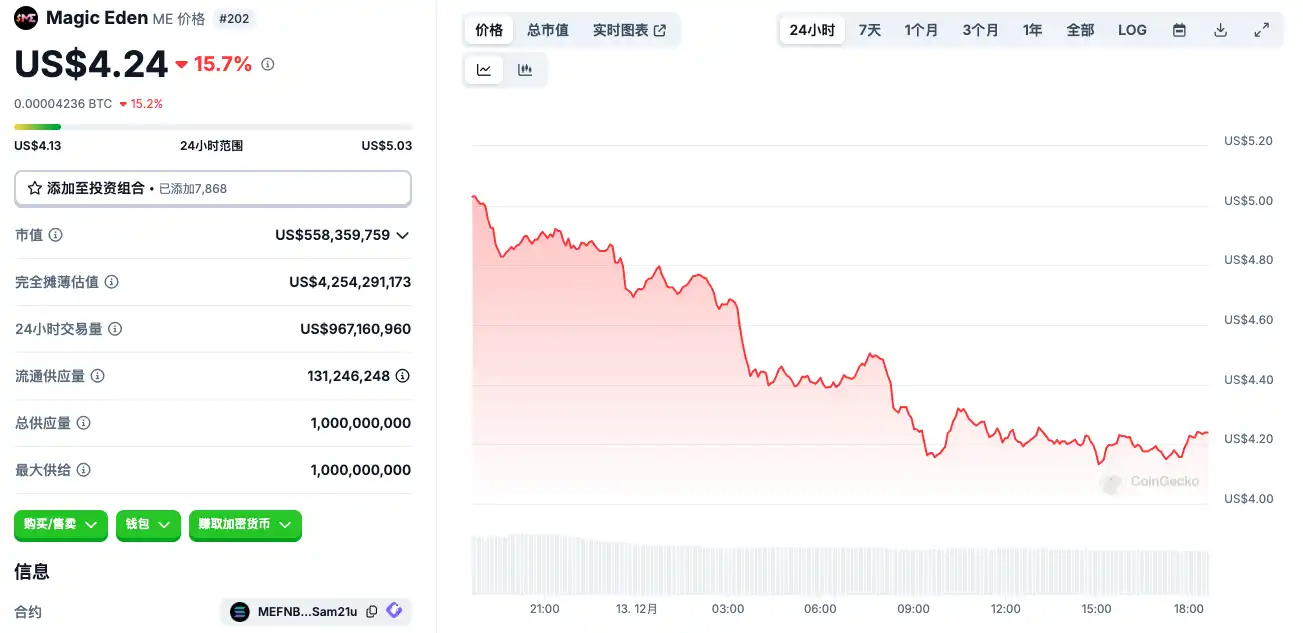The height and width of the screenshot is (633, 1303).
Task: Click info icon next to 24小时交易量
Action: pos(115,329)
